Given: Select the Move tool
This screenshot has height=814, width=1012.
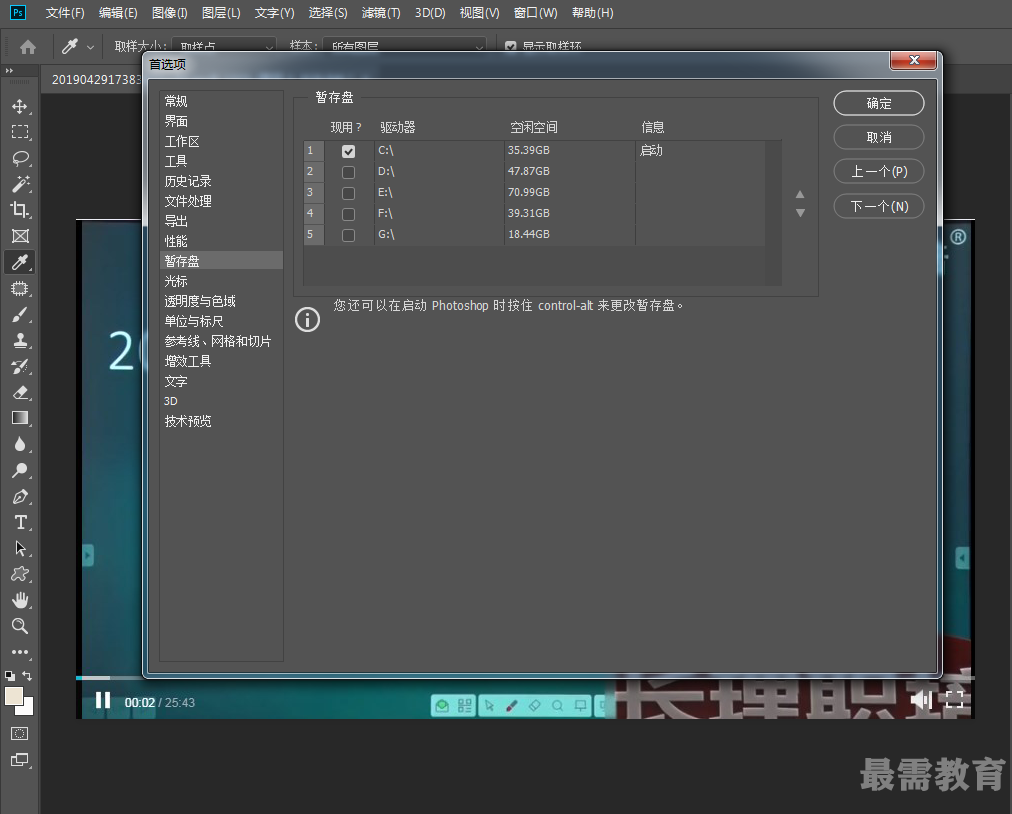Looking at the screenshot, I should tap(20, 106).
